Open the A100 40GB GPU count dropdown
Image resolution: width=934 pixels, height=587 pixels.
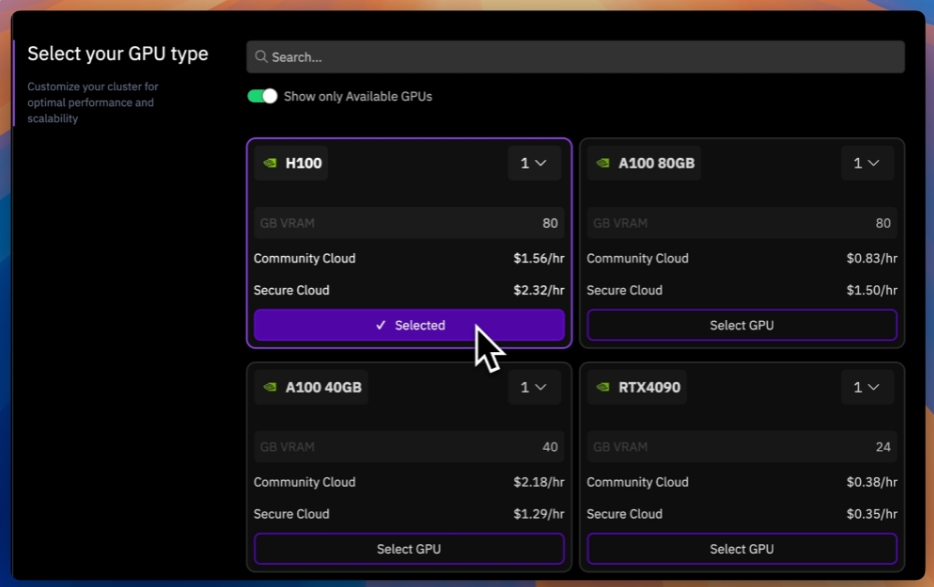(534, 387)
